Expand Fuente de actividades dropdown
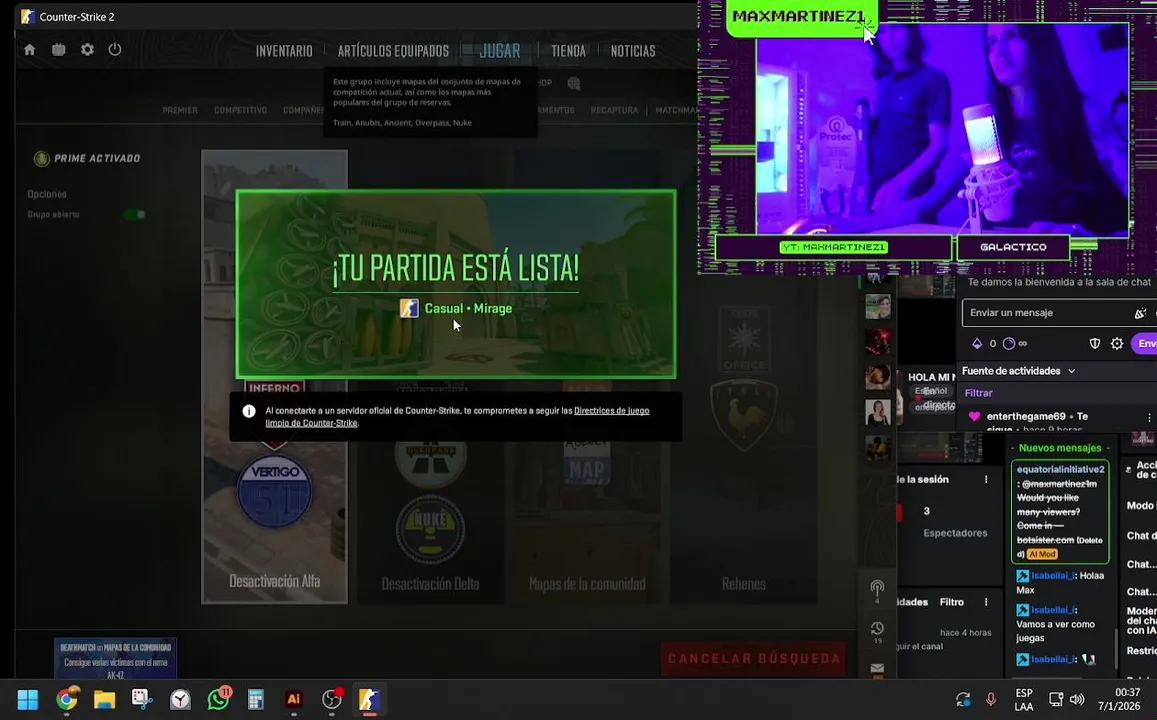 point(1071,371)
